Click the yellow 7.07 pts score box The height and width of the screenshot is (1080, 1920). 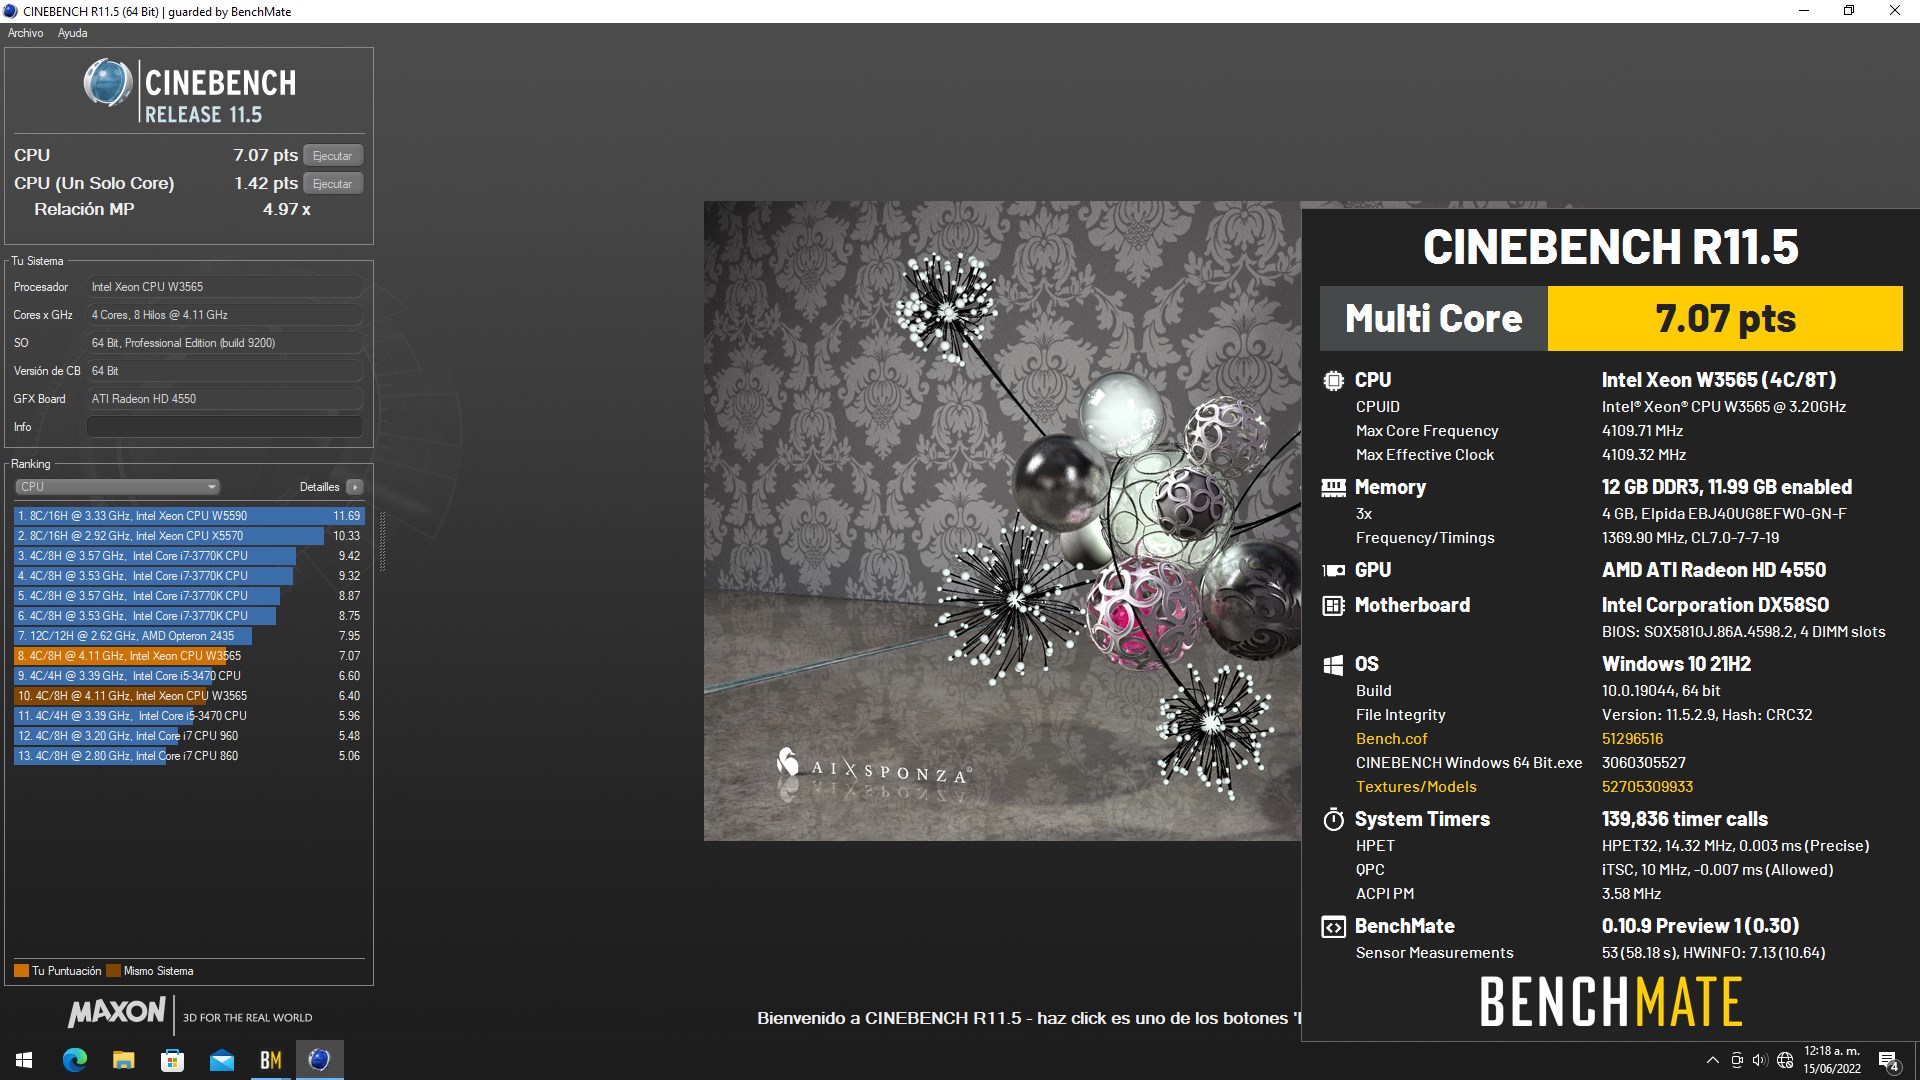[x=1725, y=319]
